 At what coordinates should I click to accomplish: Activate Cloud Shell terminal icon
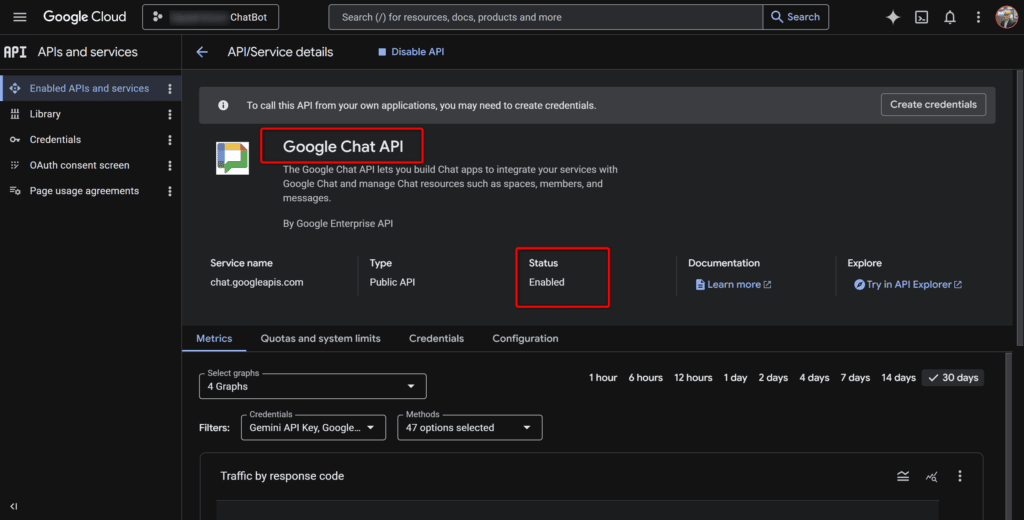point(921,17)
